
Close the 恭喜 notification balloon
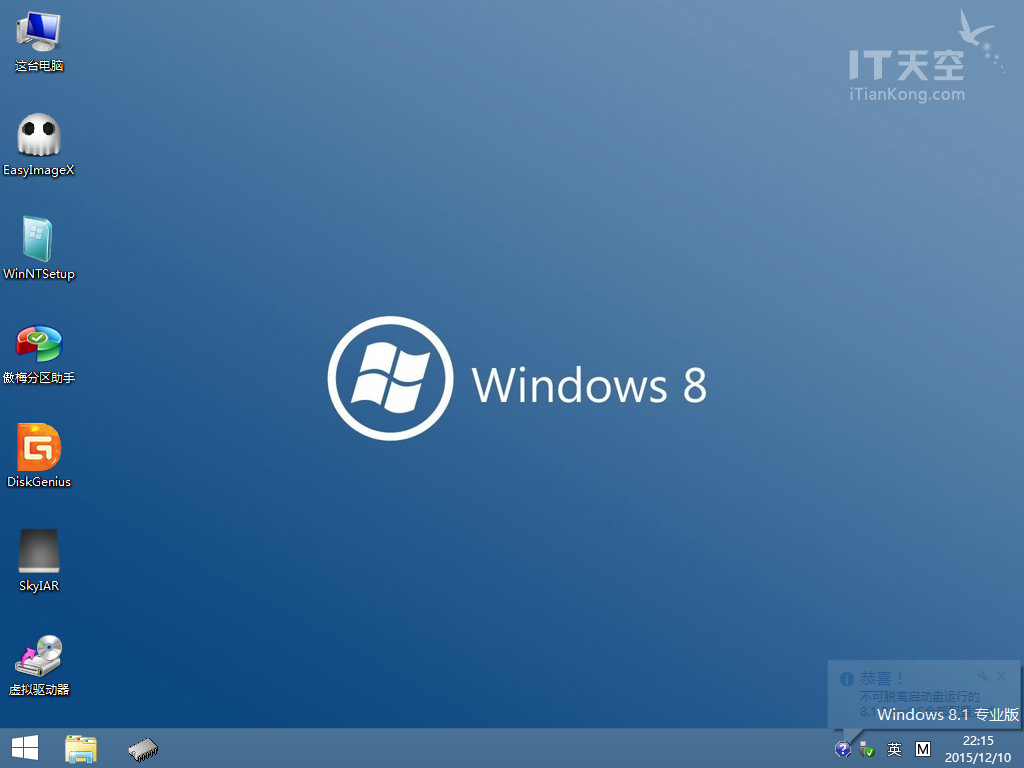click(1001, 676)
